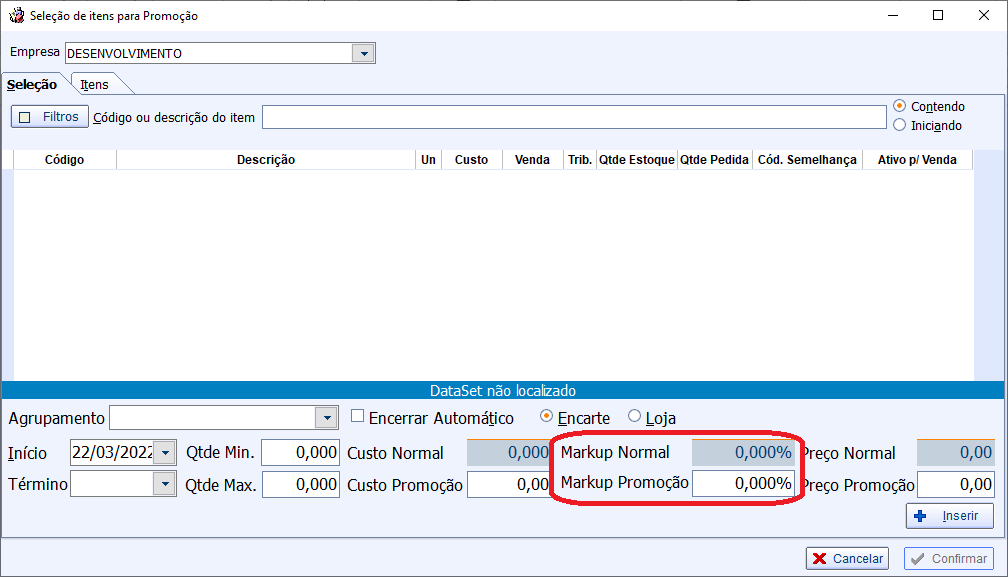The height and width of the screenshot is (577, 1008).
Task: Select the Contendo radio option
Action: click(x=900, y=106)
